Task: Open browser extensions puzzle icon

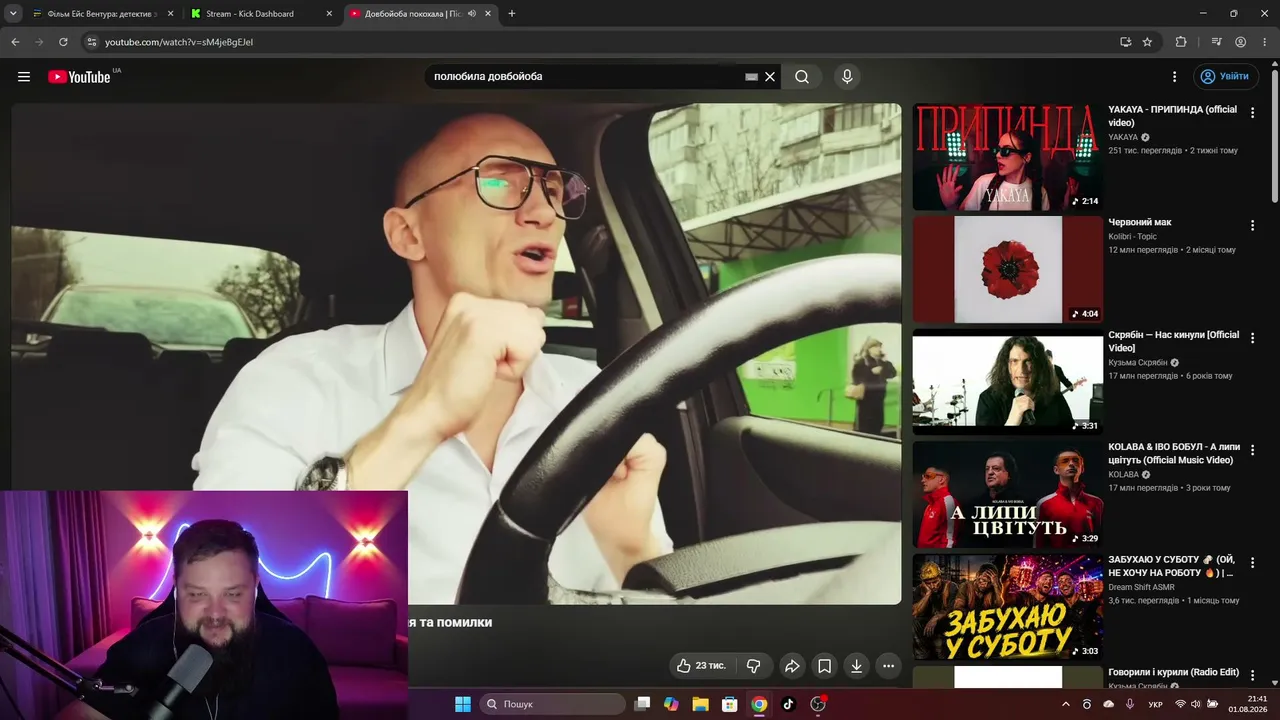Action: tap(1181, 42)
